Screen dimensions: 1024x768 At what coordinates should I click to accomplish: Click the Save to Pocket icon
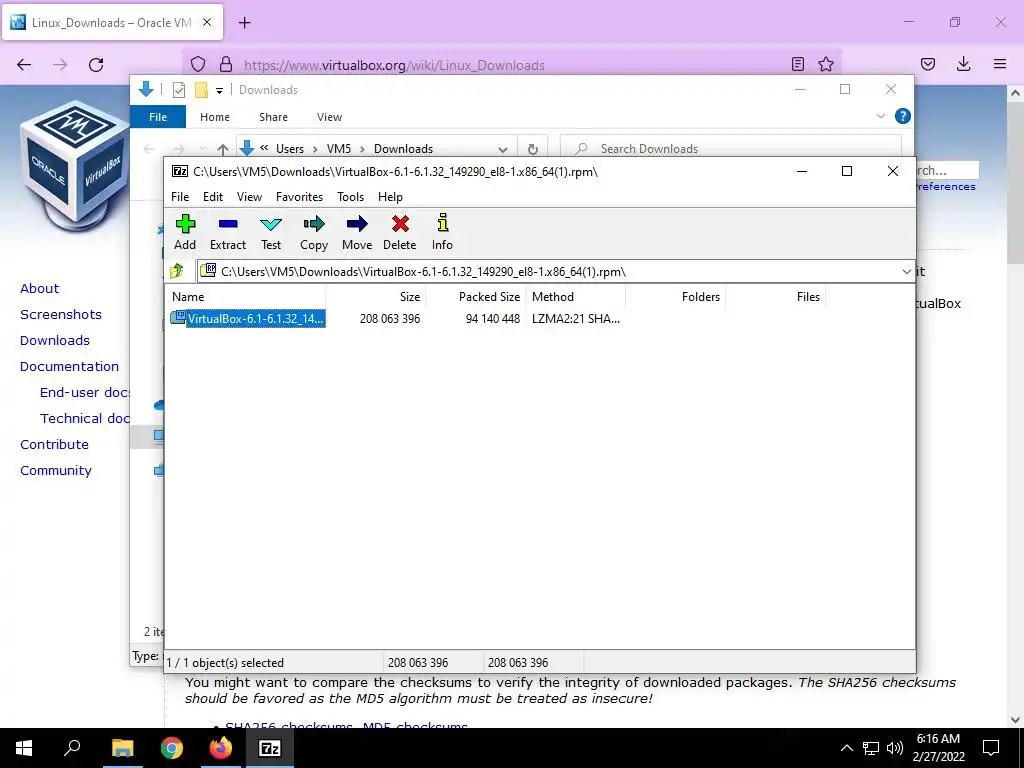click(x=928, y=64)
